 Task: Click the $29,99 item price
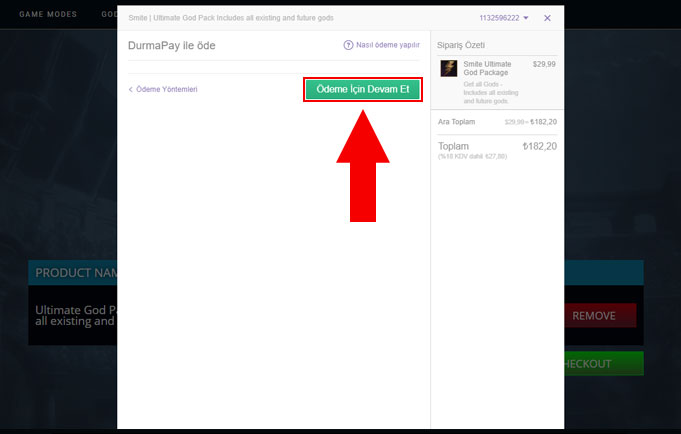(x=545, y=64)
